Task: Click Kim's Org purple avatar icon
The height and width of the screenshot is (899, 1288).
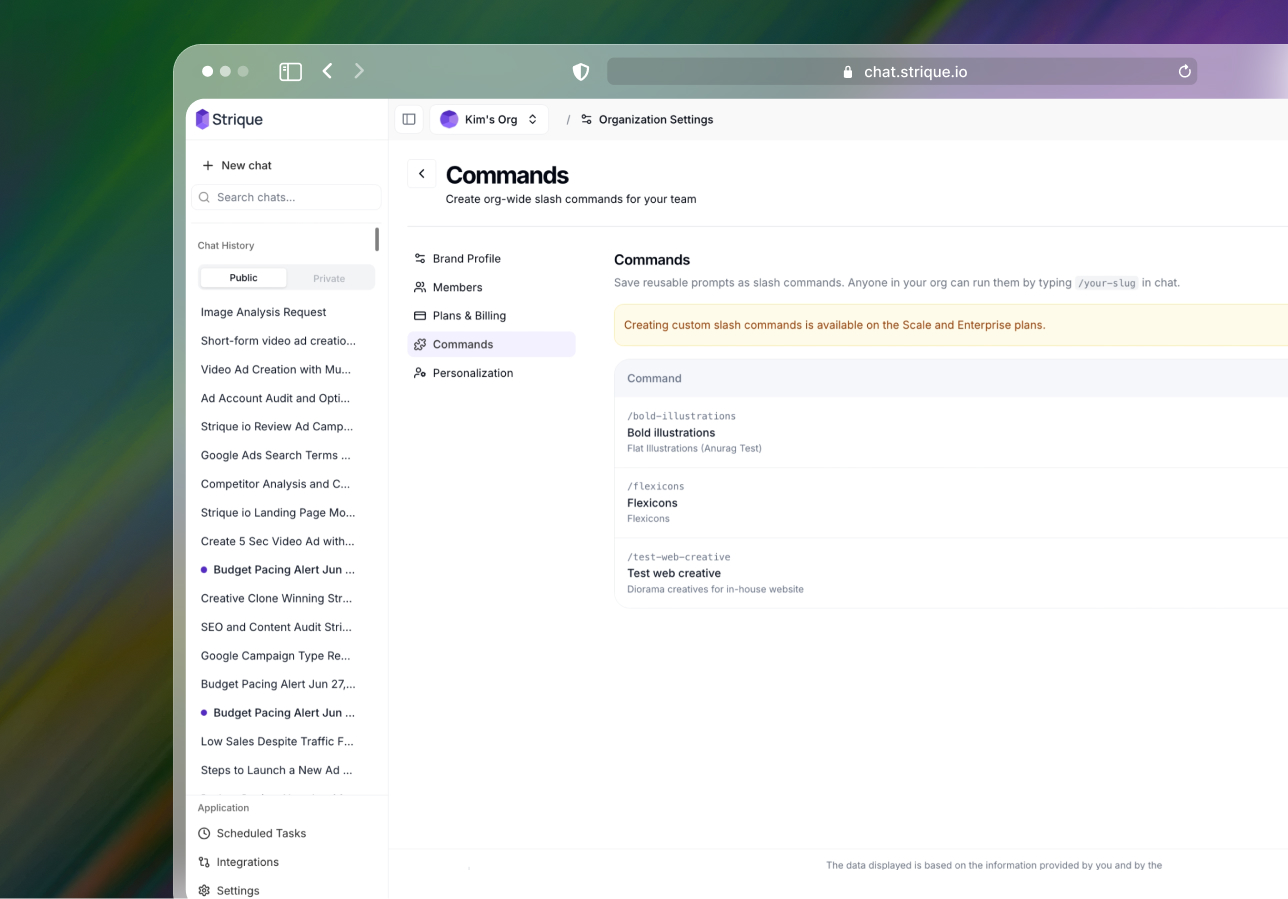Action: pyautogui.click(x=449, y=119)
